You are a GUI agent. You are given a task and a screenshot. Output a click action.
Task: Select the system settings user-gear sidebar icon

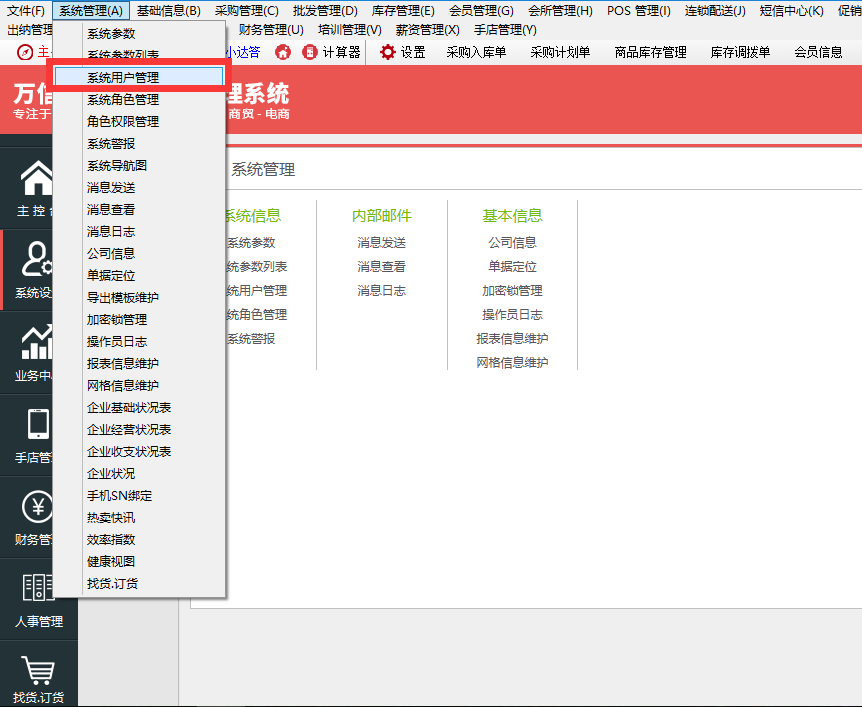(x=36, y=259)
